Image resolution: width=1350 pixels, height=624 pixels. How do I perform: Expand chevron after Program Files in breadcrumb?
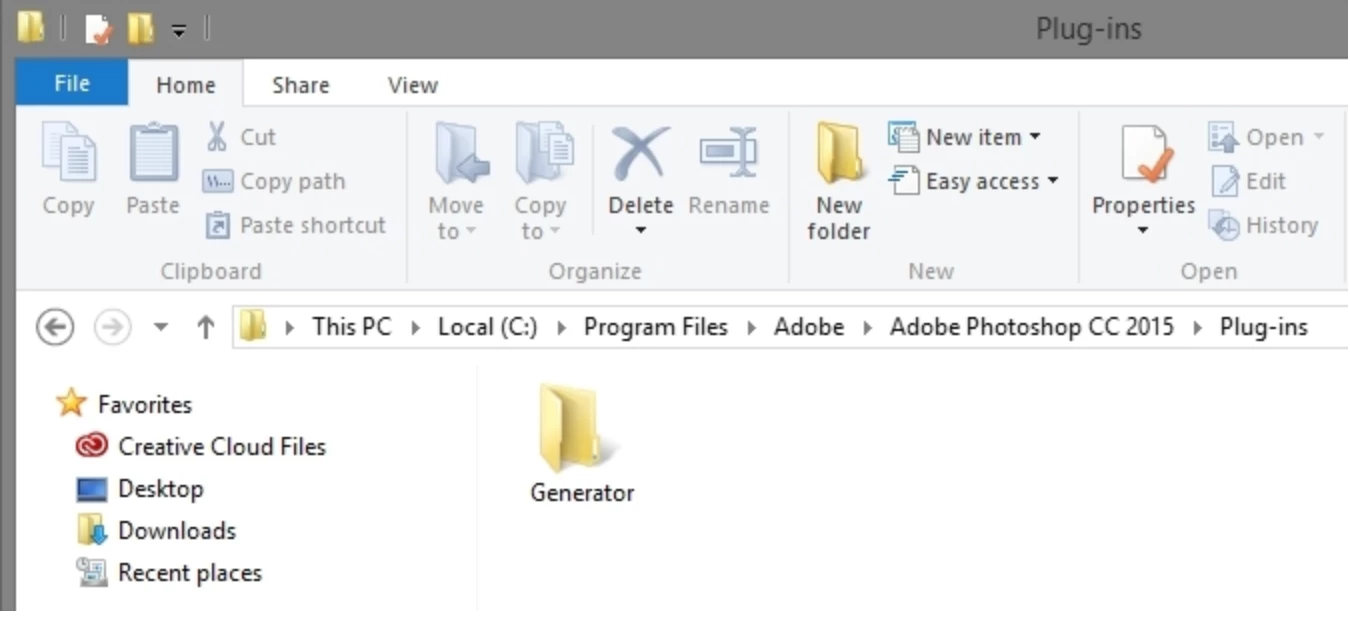click(x=751, y=327)
